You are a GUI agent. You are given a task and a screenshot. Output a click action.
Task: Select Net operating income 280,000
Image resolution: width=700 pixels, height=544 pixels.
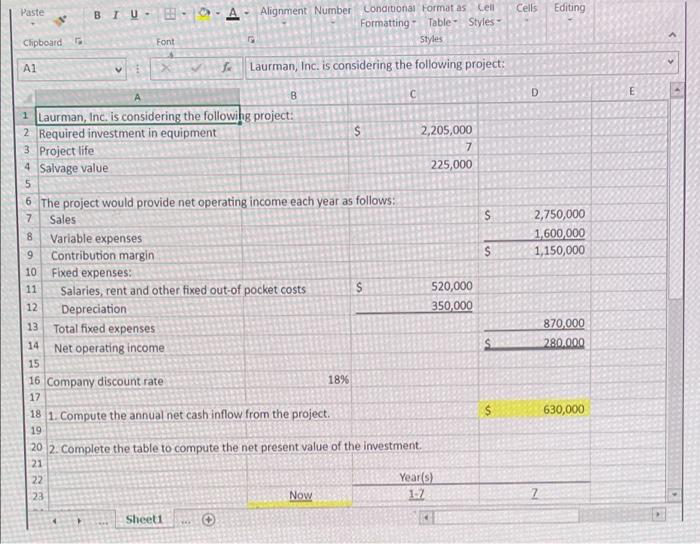tap(535, 343)
